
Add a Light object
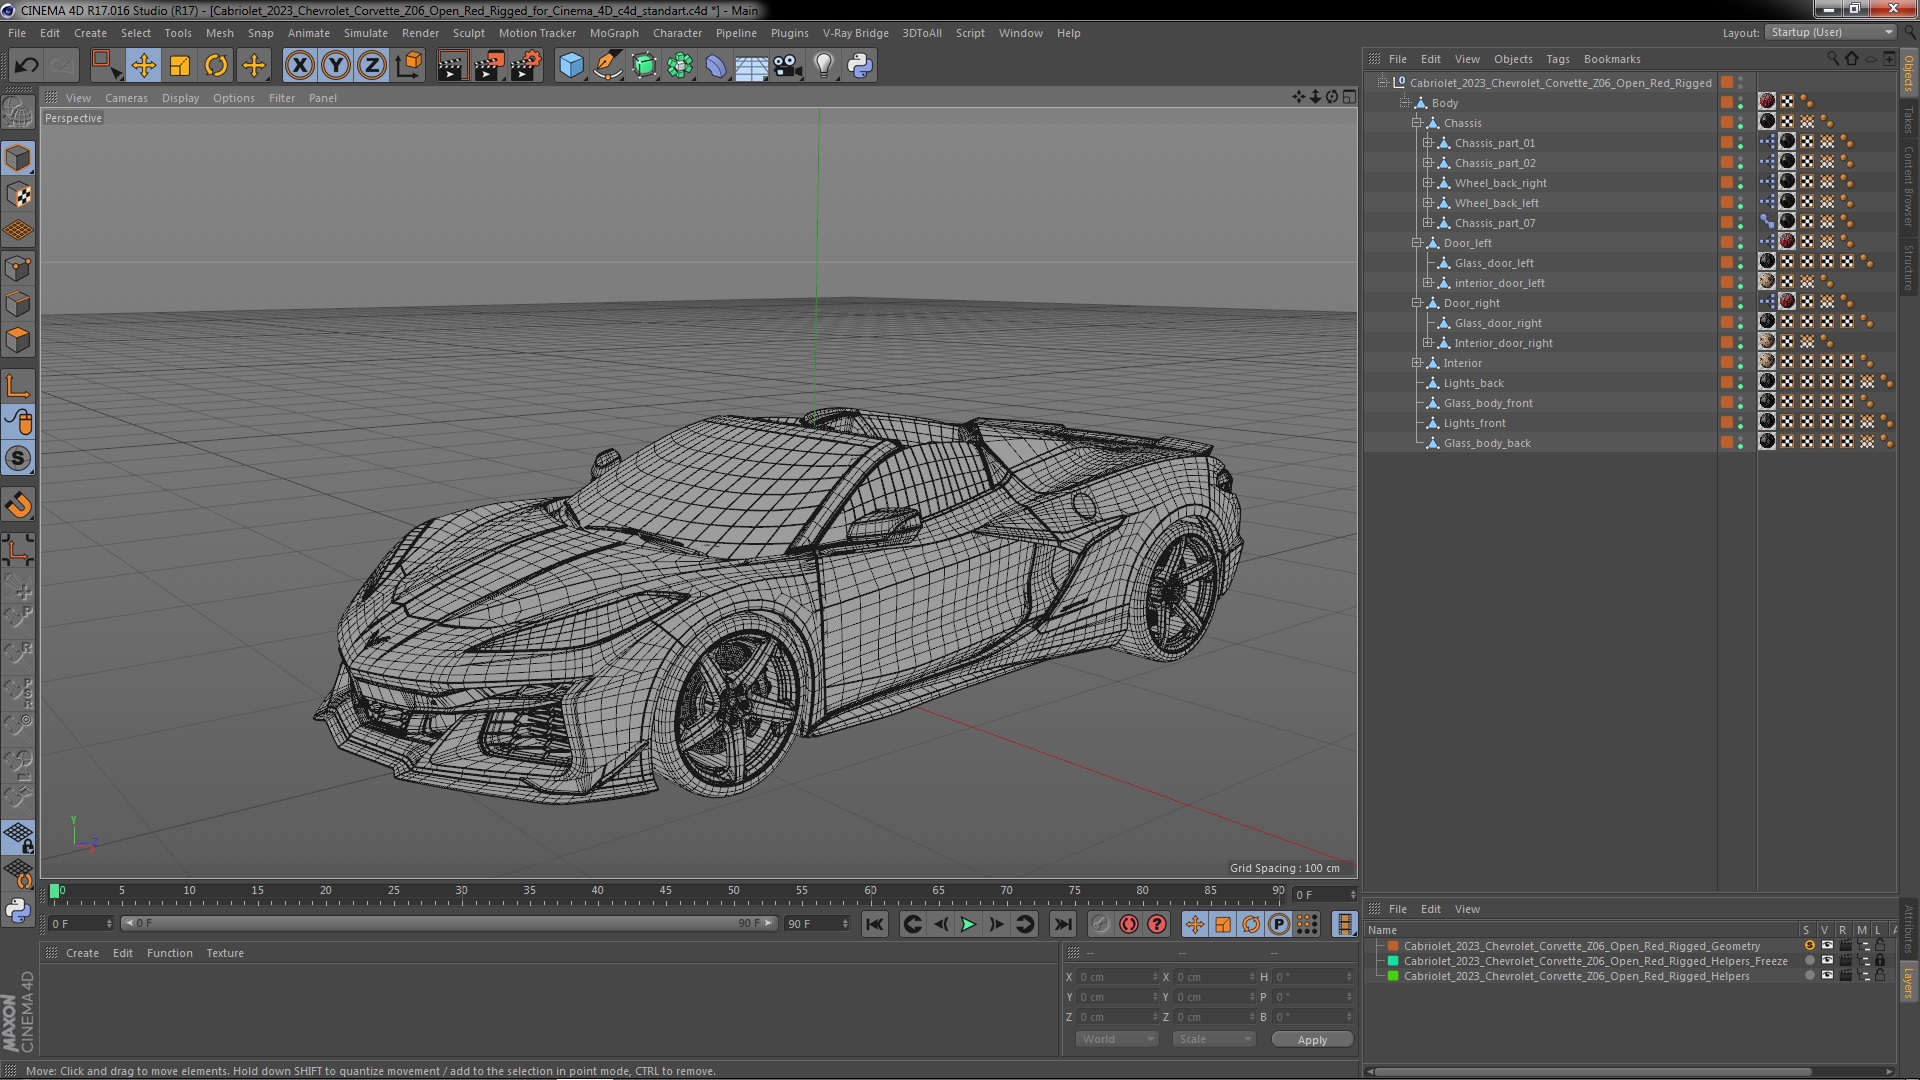pos(824,66)
